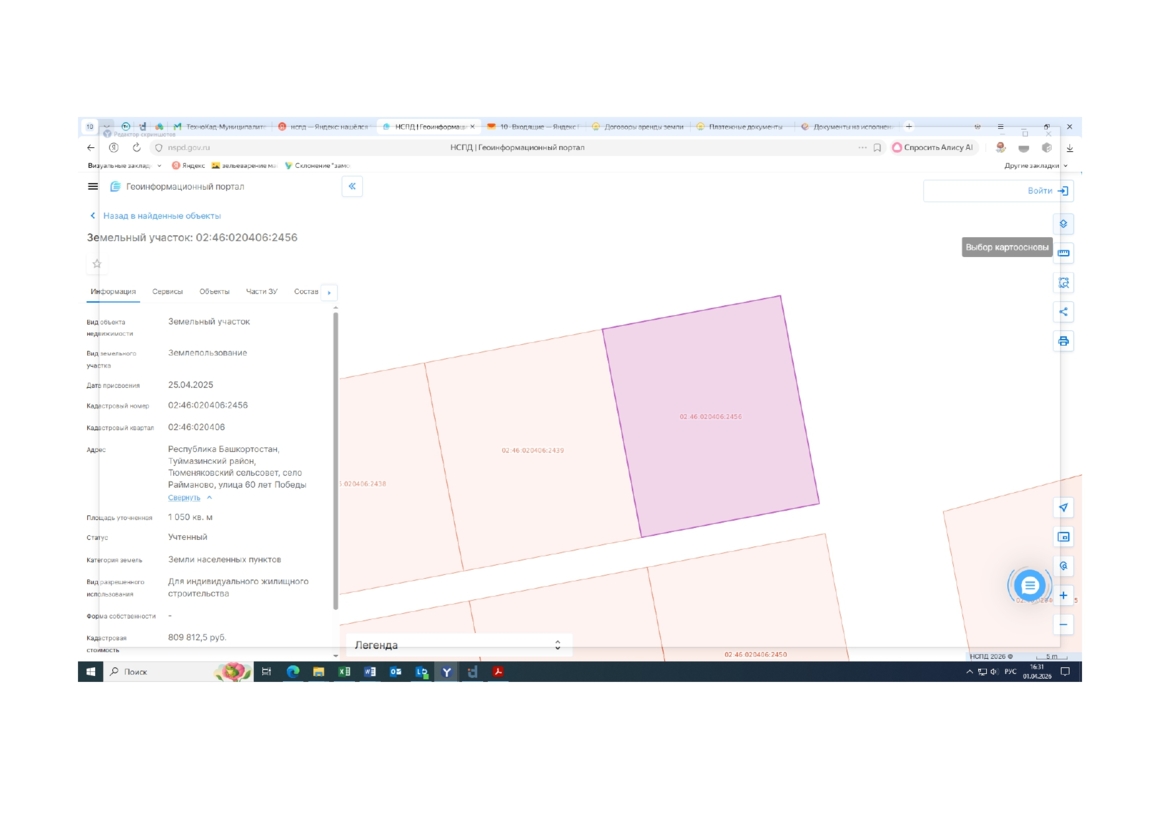Switch to the Сервисы tab
Screen dimensions: 1160x820
click(x=167, y=292)
